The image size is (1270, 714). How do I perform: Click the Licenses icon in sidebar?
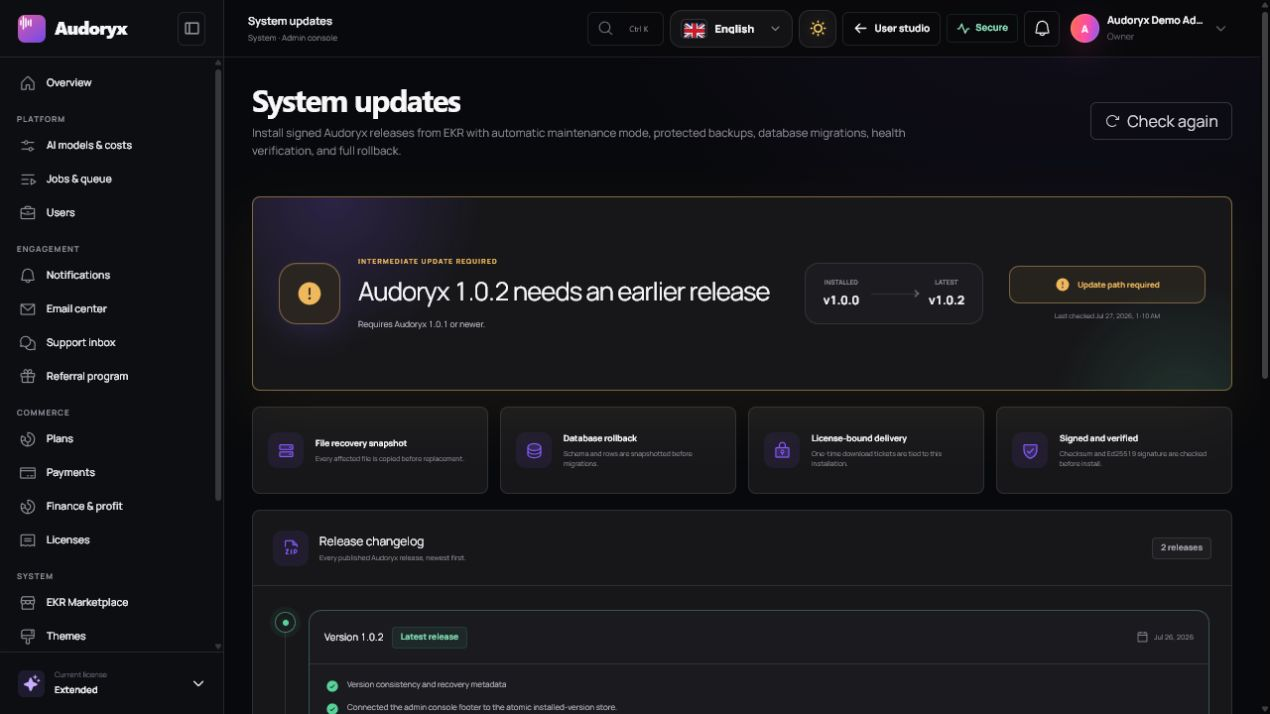click(28, 540)
